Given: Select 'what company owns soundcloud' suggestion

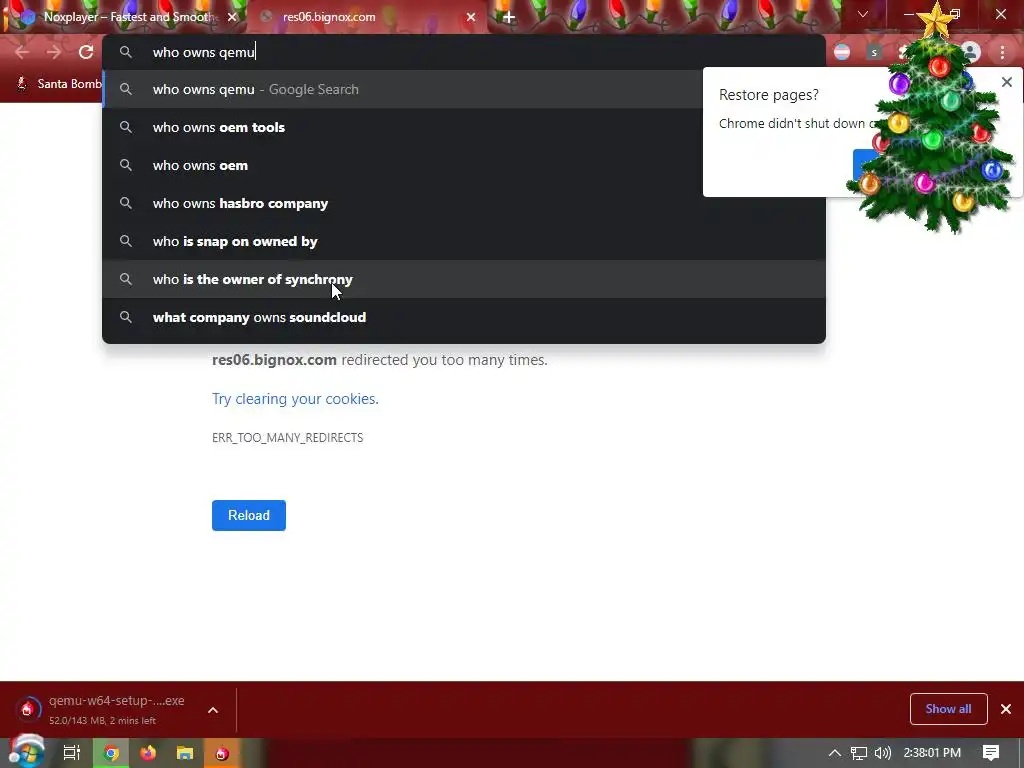Looking at the screenshot, I should tap(464, 317).
